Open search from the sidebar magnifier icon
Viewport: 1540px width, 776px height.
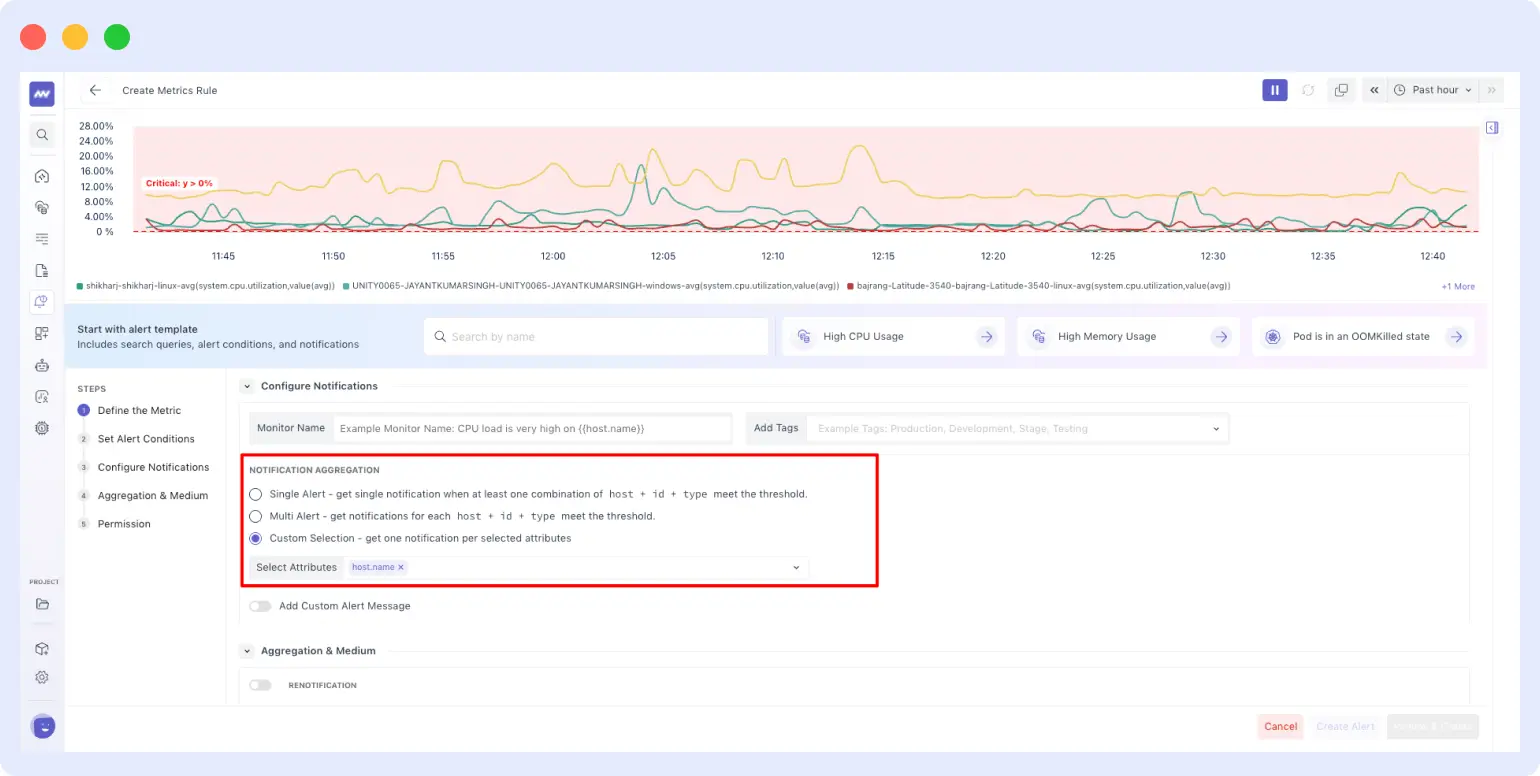42,134
